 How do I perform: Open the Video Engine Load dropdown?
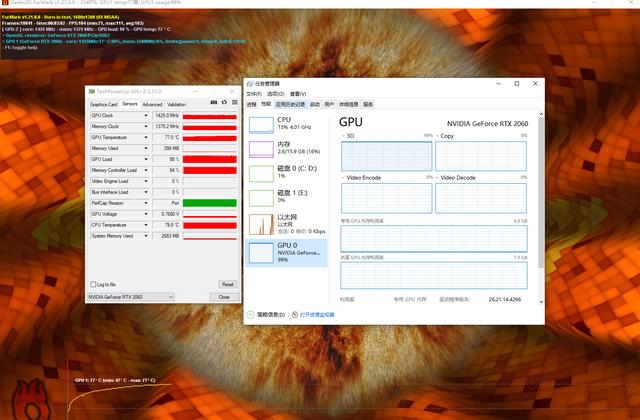click(x=146, y=181)
